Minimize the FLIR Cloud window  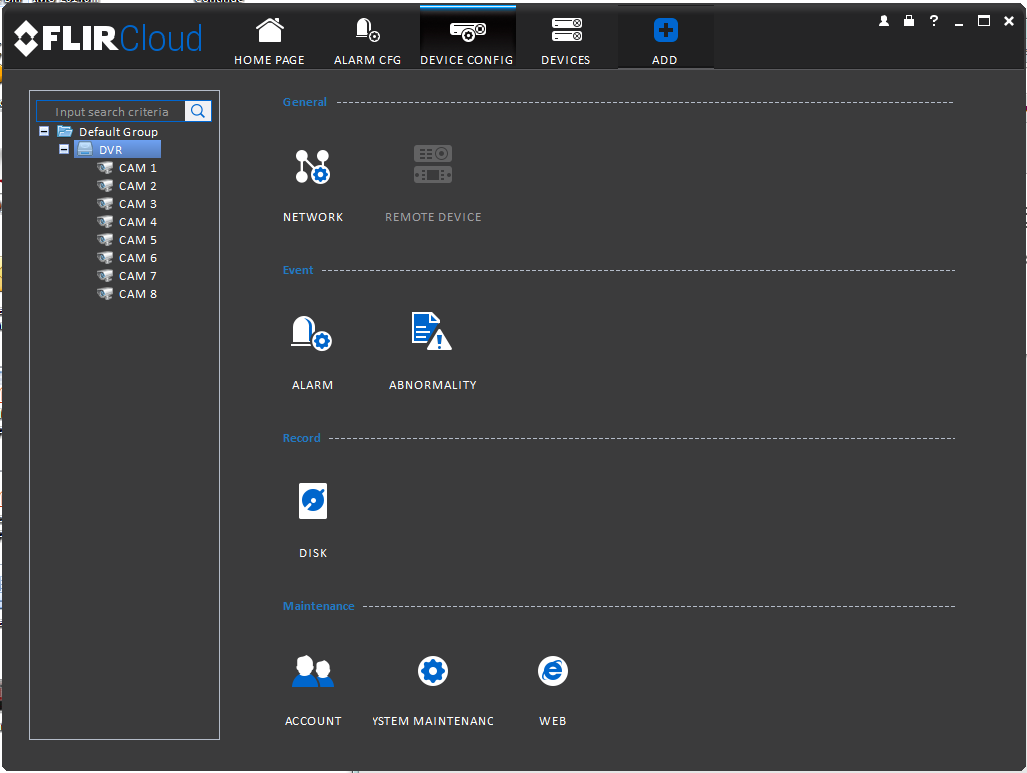point(959,22)
